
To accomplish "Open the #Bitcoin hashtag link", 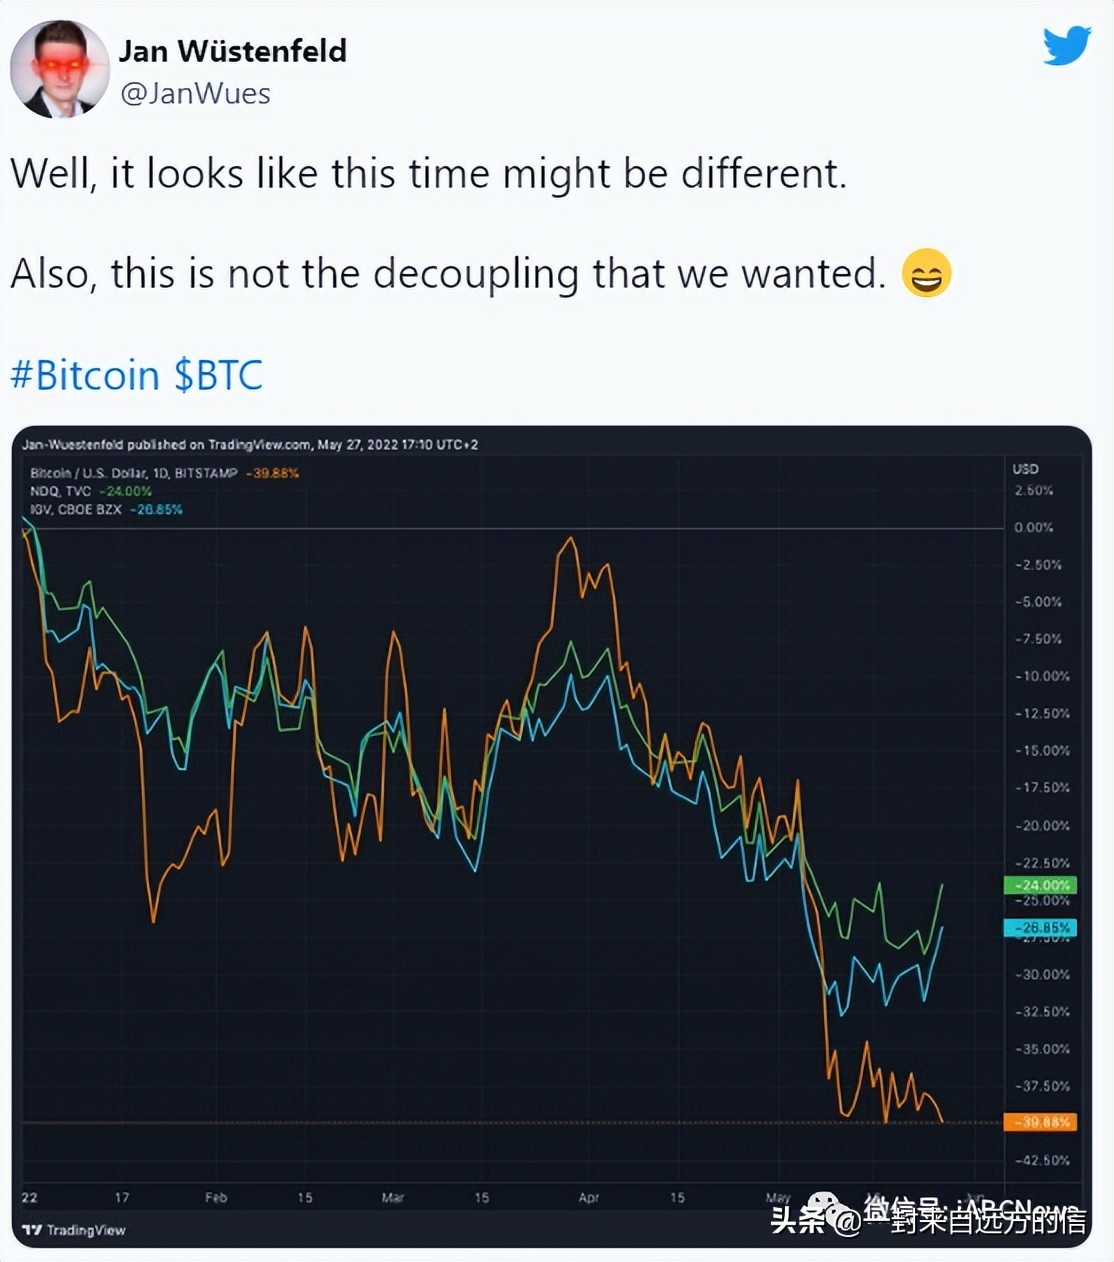I will 85,376.
